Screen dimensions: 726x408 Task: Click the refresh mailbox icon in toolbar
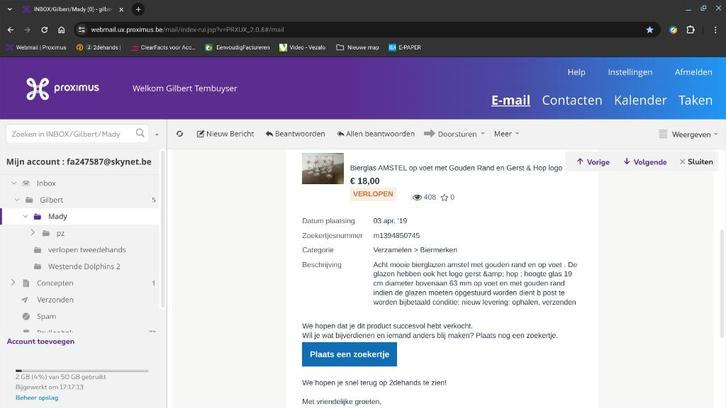pos(180,134)
